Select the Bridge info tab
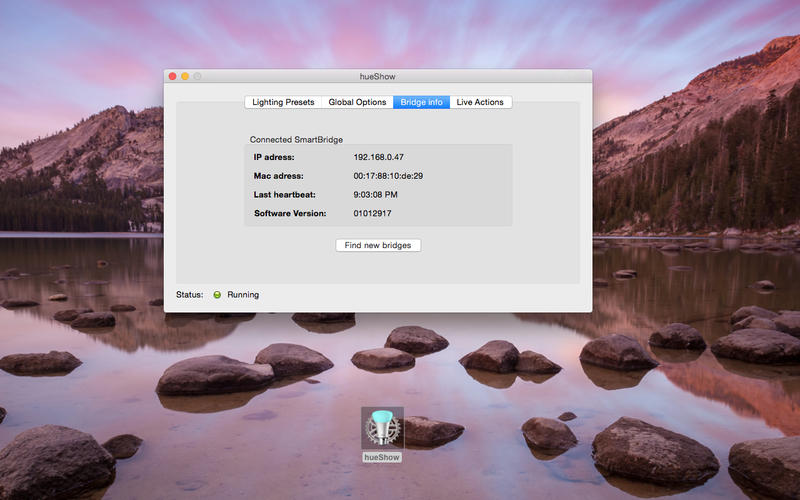The width and height of the screenshot is (800, 500). coord(421,102)
